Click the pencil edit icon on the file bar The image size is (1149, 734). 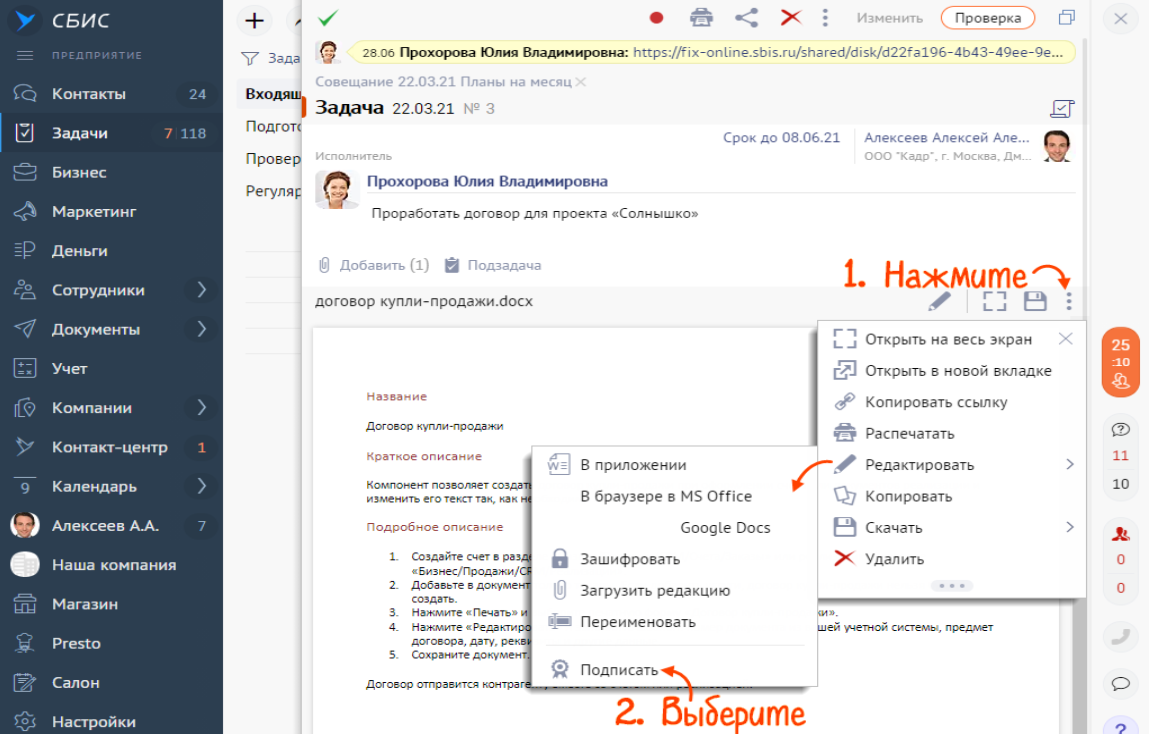tap(939, 301)
